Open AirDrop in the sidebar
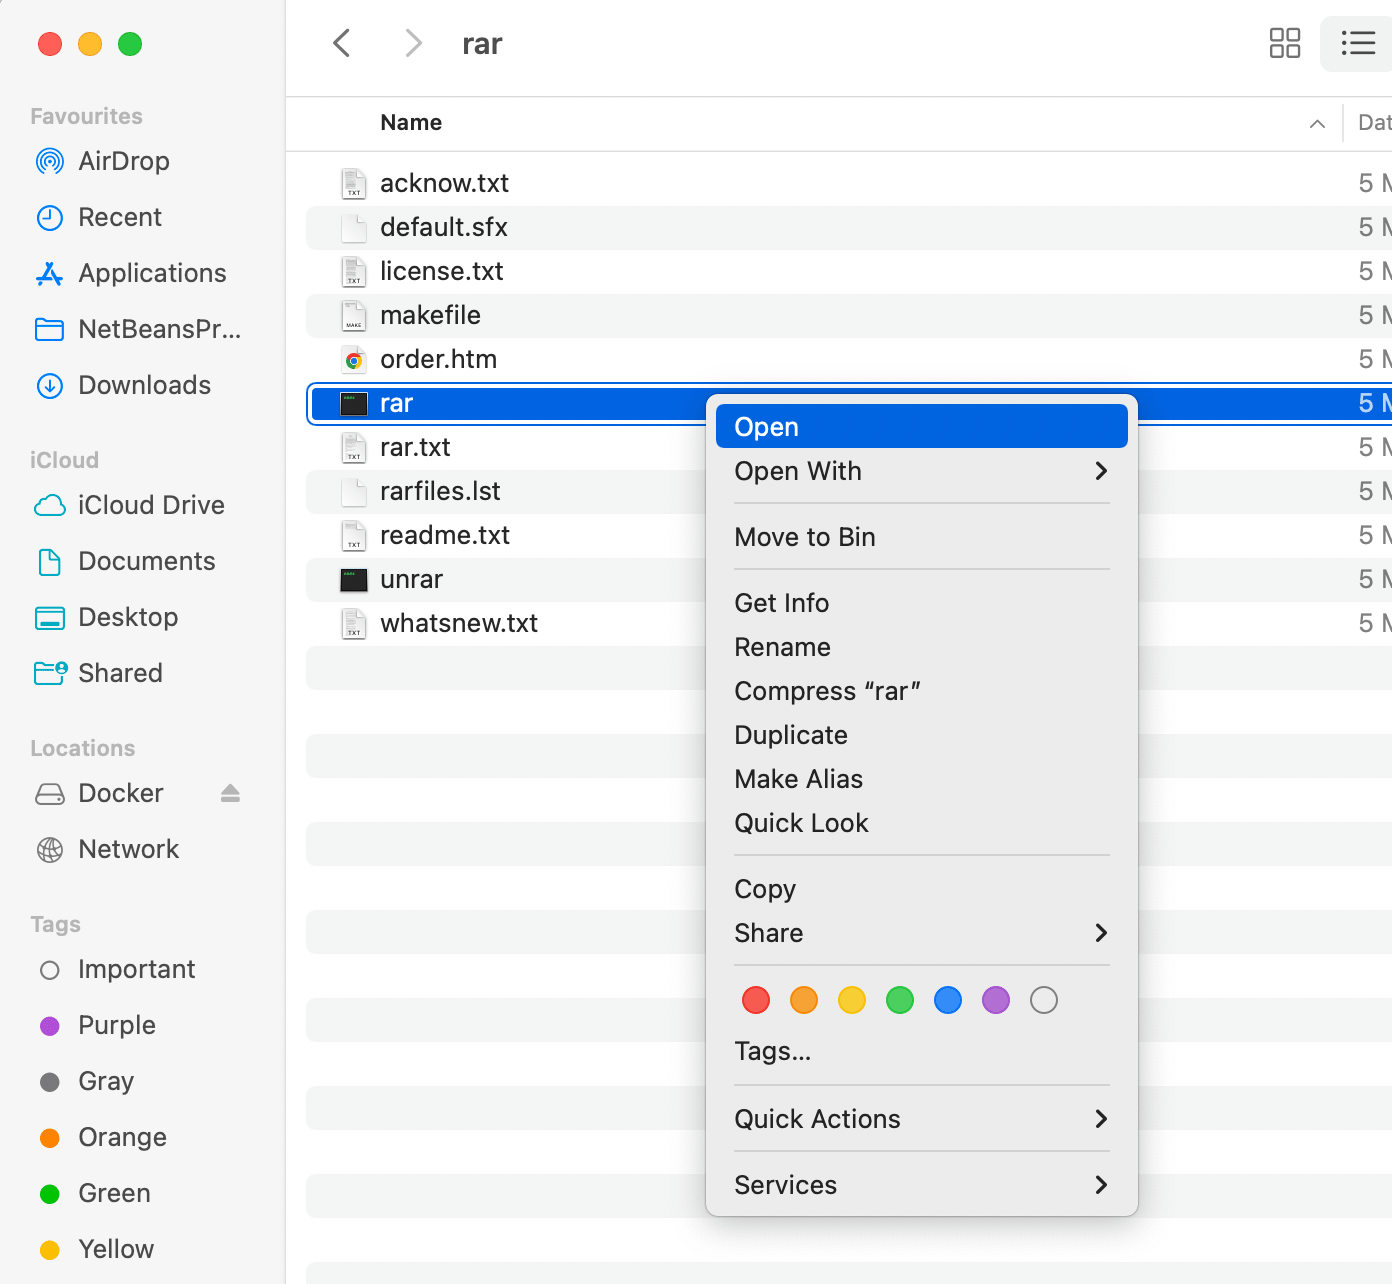Screen dimensions: 1392x1284 click(123, 161)
